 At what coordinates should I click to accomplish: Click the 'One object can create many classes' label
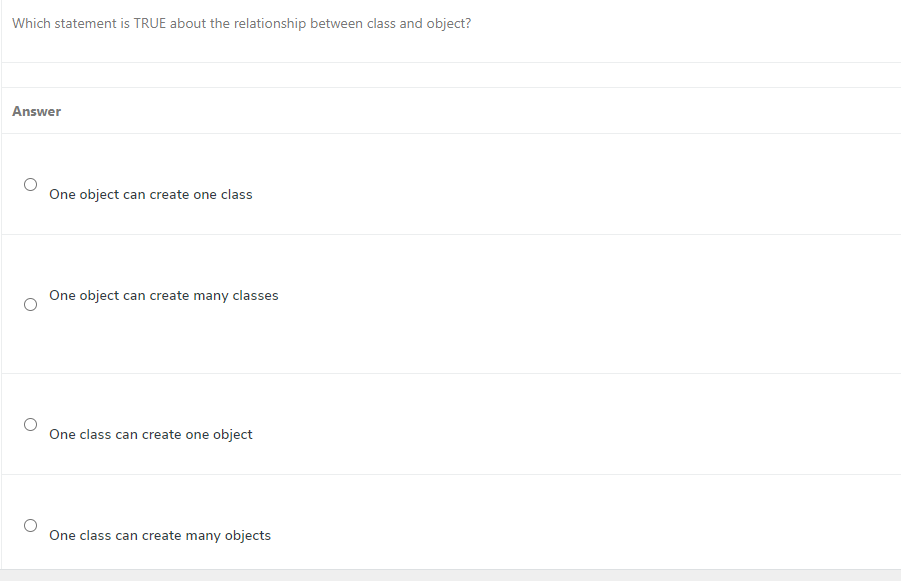[x=164, y=296]
